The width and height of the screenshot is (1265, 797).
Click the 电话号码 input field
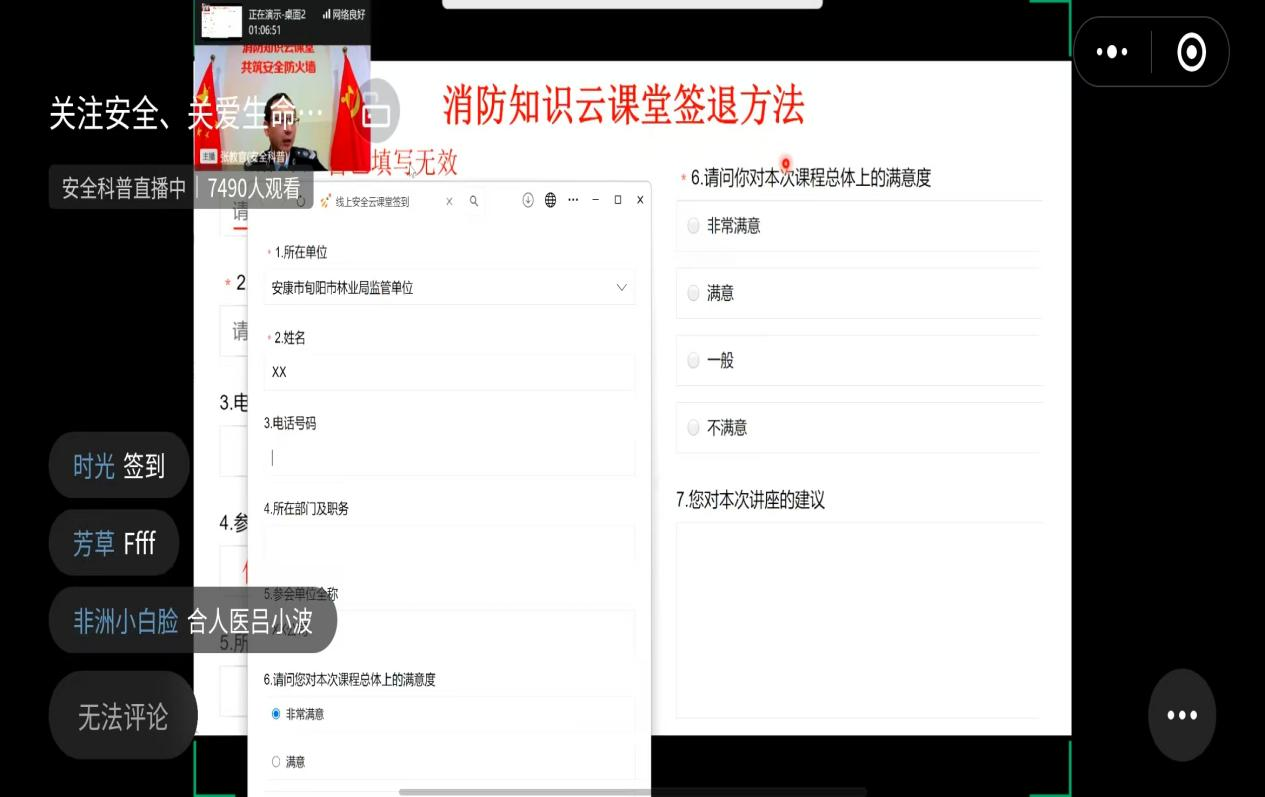[x=448, y=457]
